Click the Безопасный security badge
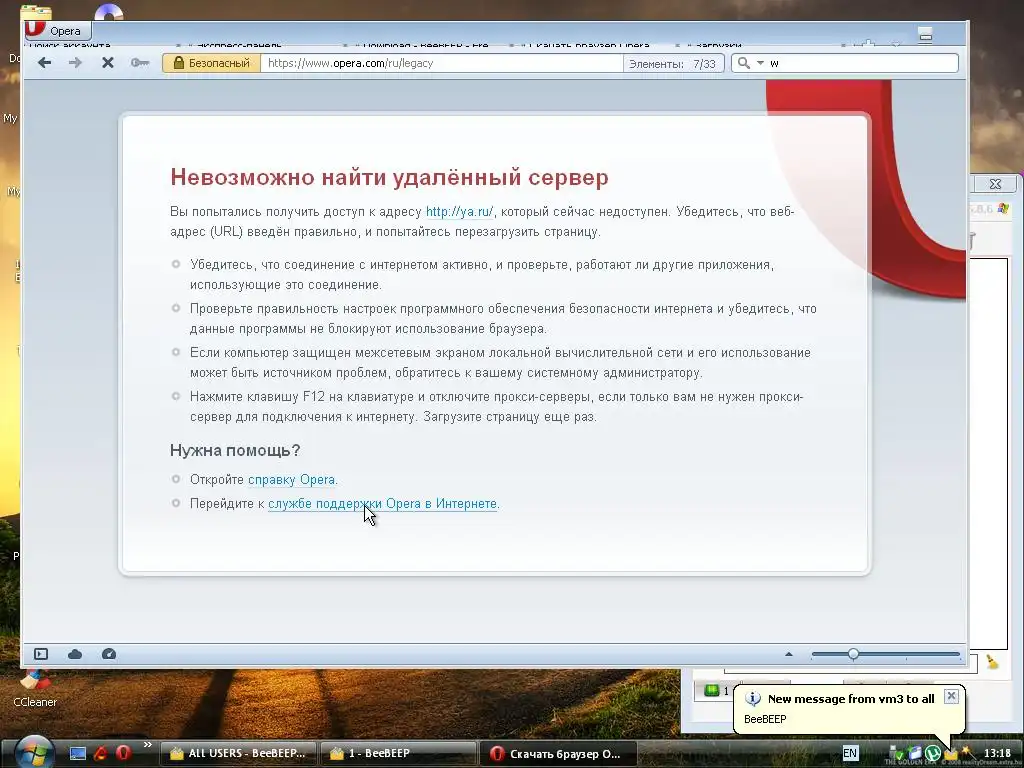 pos(212,63)
